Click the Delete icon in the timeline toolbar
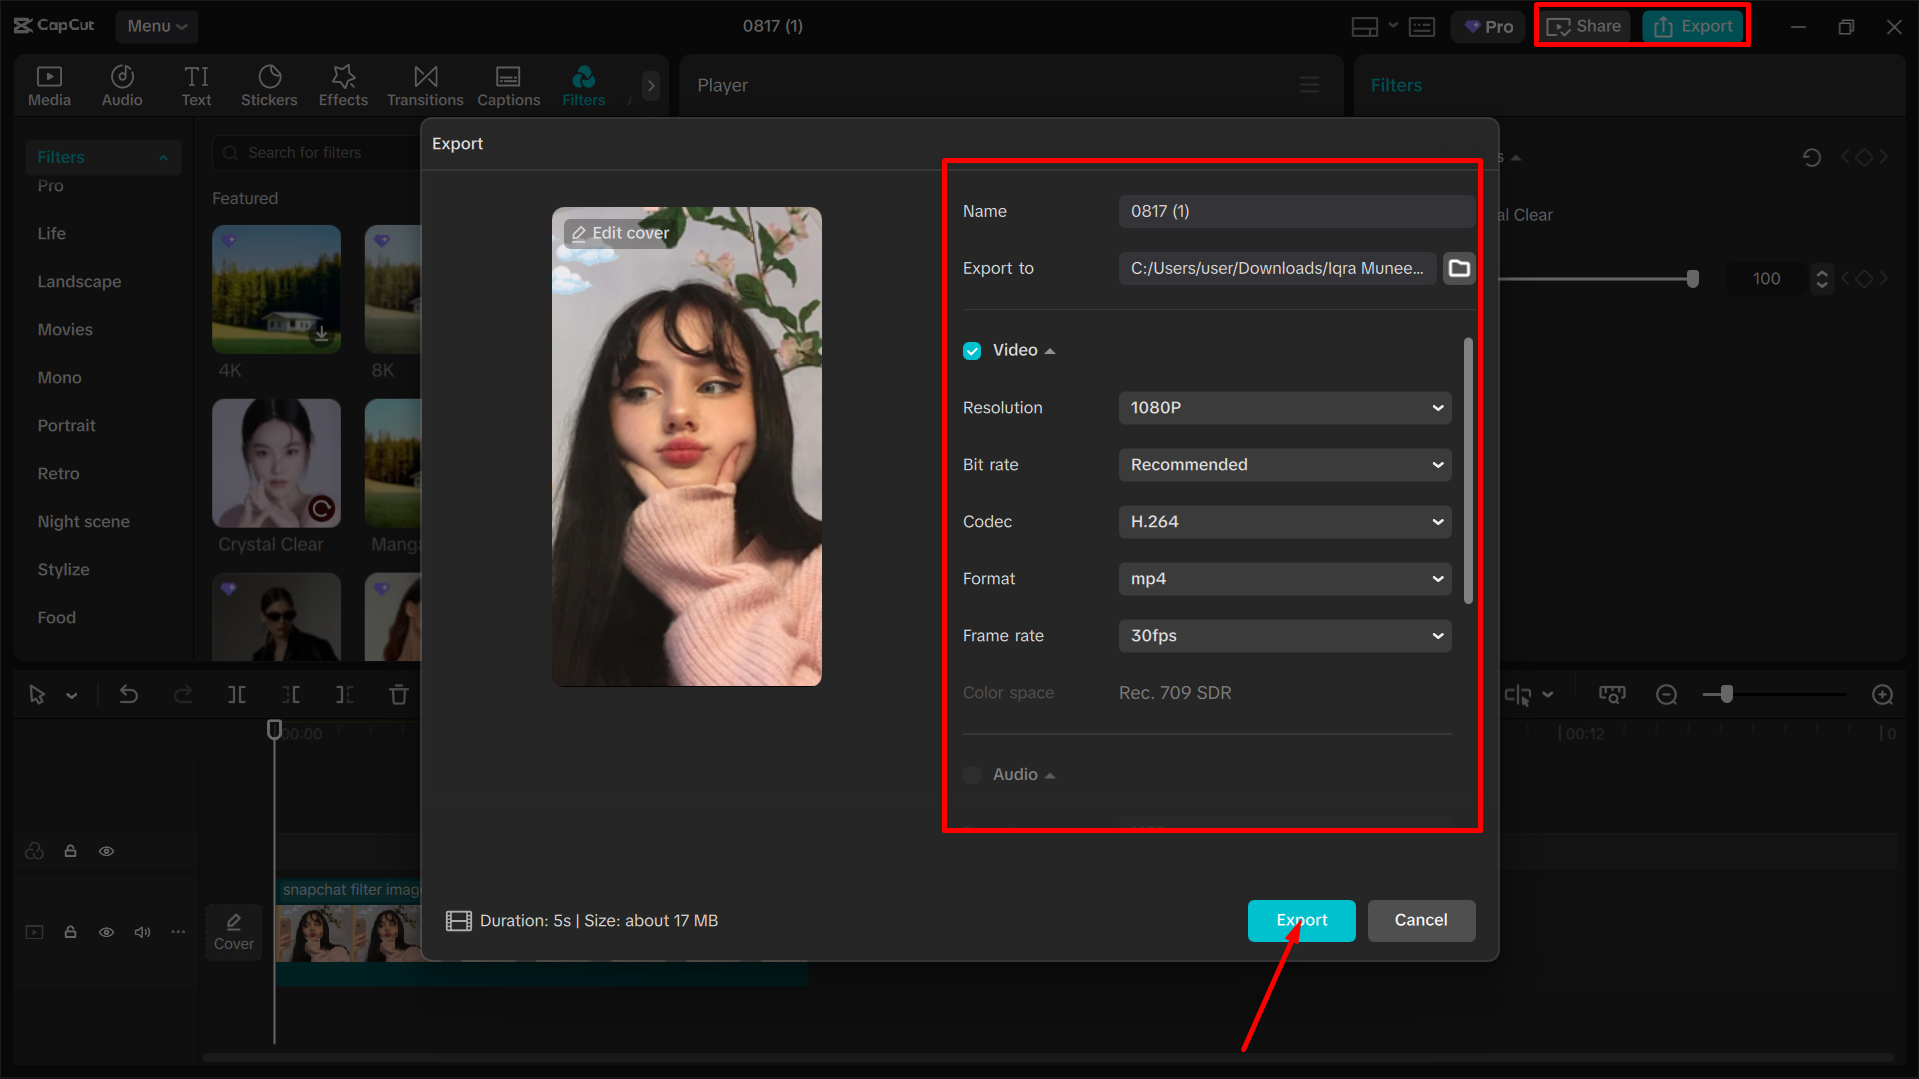 398,693
